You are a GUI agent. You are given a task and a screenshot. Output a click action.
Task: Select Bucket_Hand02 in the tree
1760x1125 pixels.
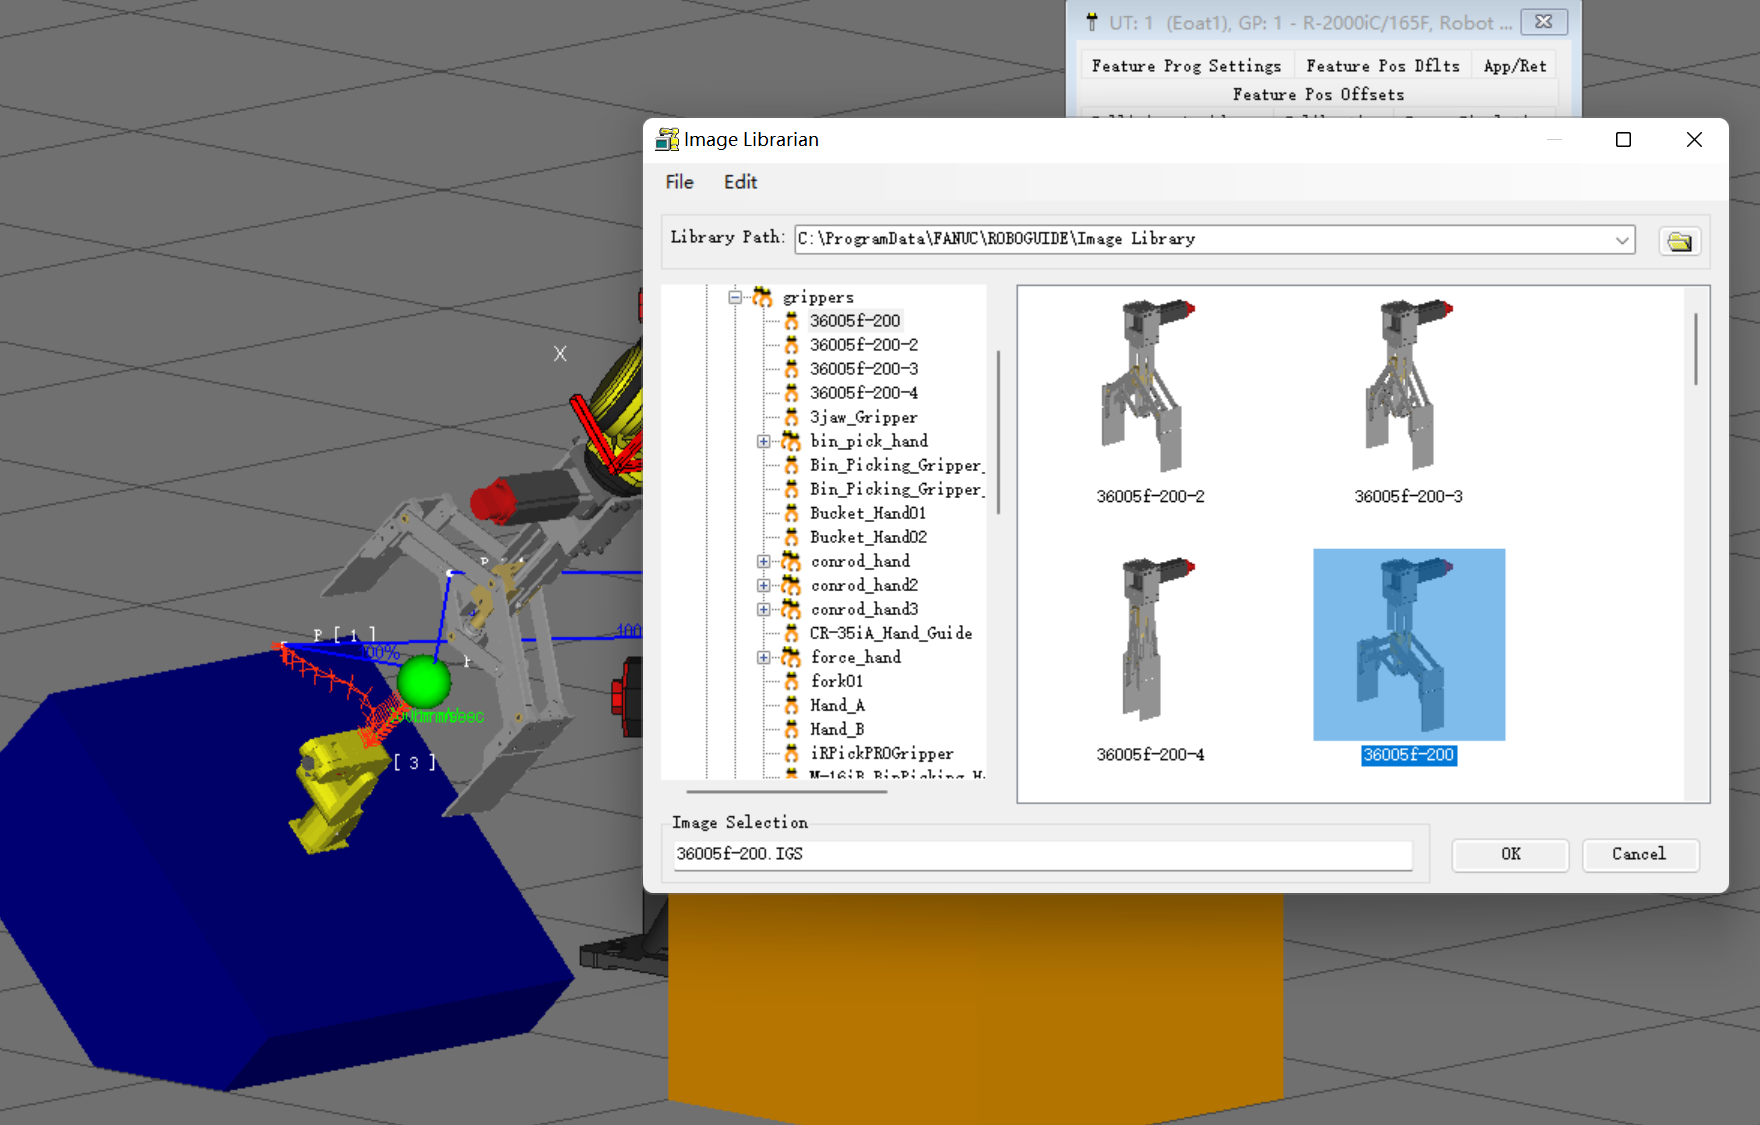pos(868,537)
